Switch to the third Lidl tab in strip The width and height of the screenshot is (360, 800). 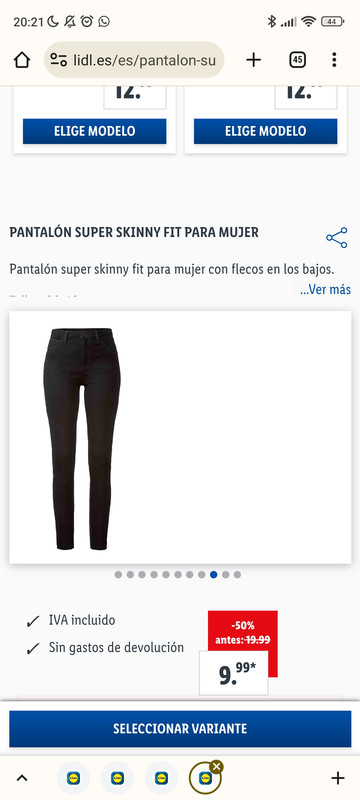click(x=161, y=778)
